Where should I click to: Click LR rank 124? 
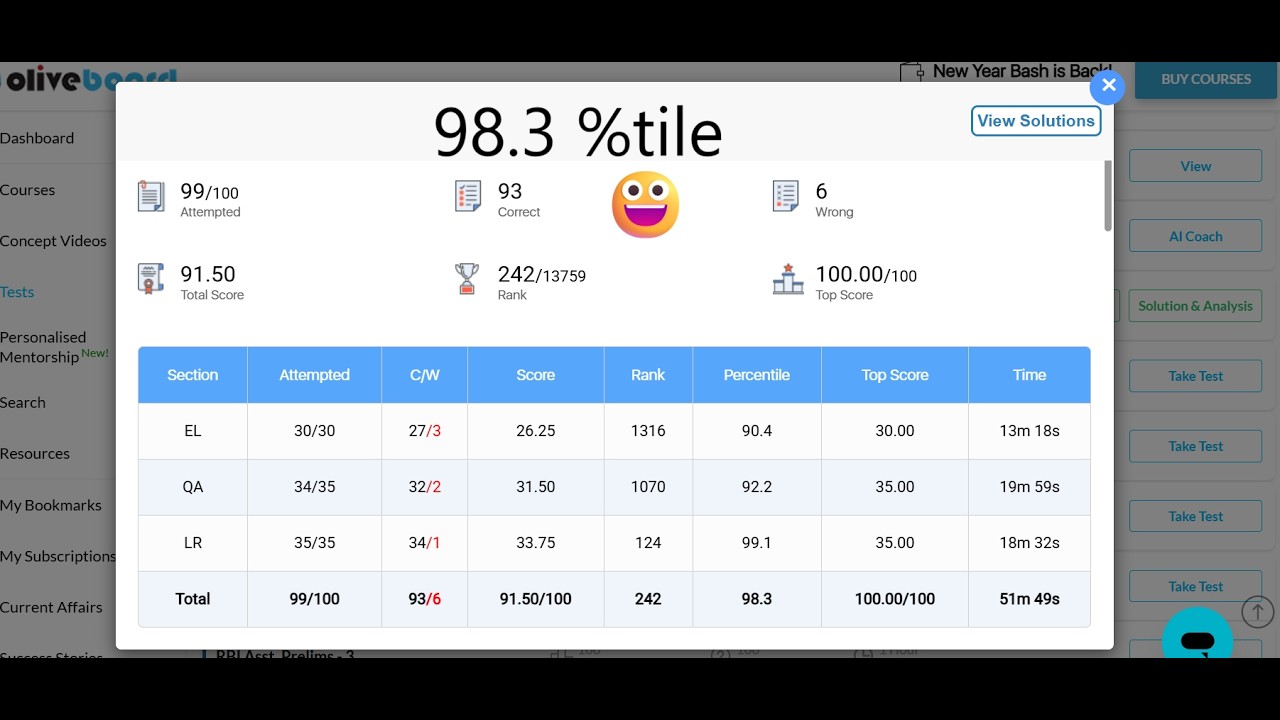[648, 543]
